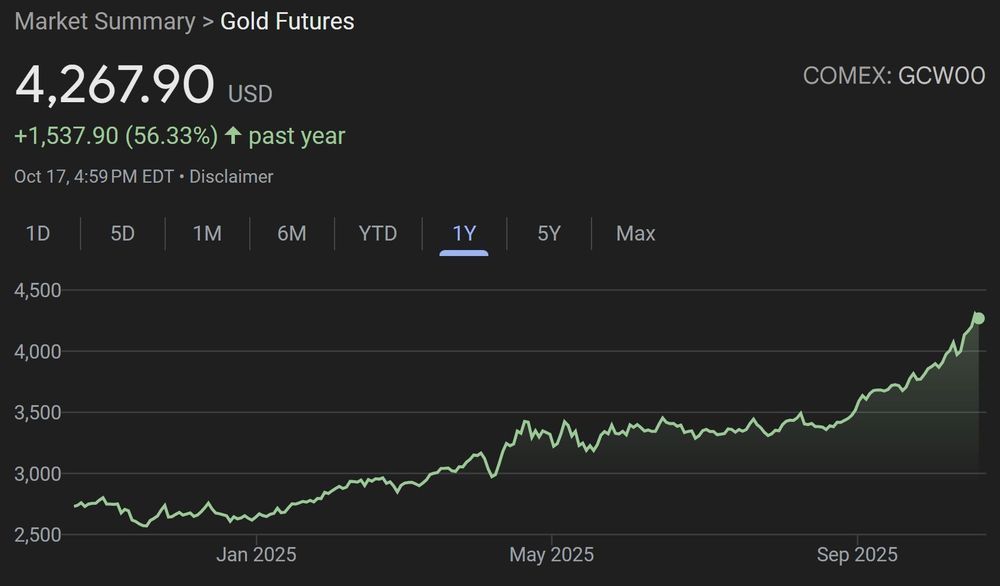Open the Disclaimer link
1000x586 pixels.
pos(231,177)
